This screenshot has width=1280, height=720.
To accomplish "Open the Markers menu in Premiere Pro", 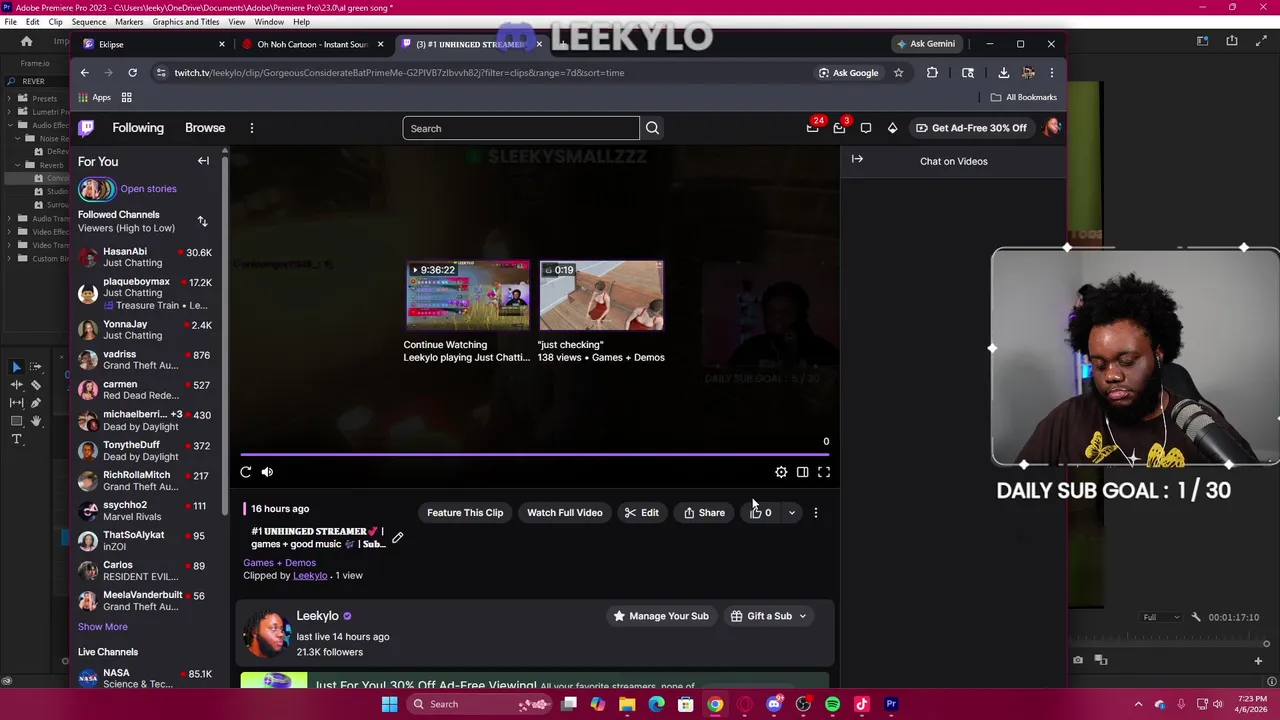I will tap(129, 22).
